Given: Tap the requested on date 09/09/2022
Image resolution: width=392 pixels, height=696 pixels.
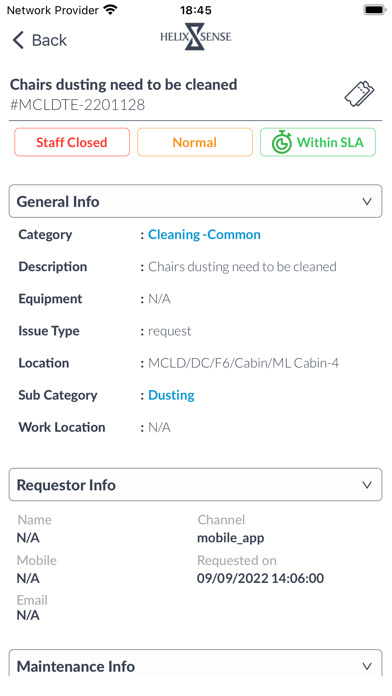Looking at the screenshot, I should coord(233,578).
